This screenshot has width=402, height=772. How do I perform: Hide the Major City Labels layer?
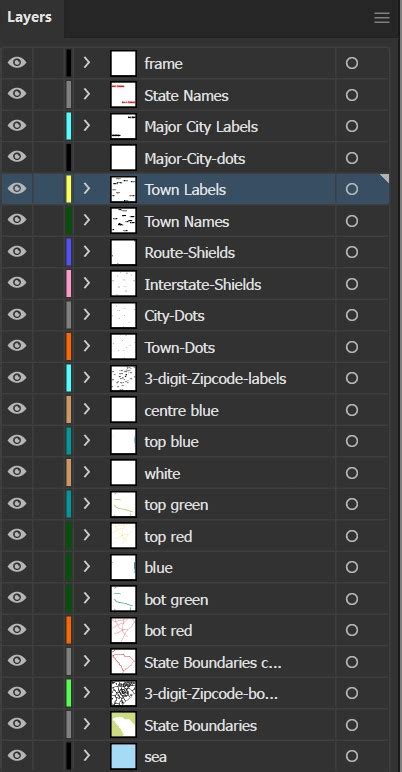click(17, 126)
